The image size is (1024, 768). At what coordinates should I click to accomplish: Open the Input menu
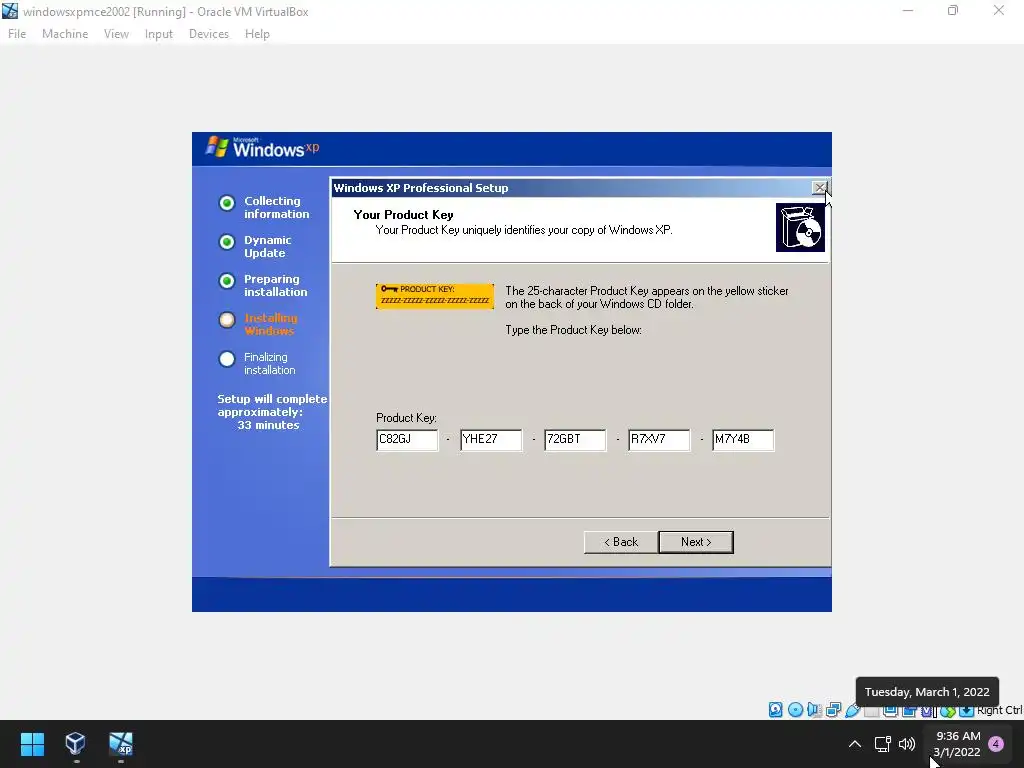pyautogui.click(x=159, y=34)
